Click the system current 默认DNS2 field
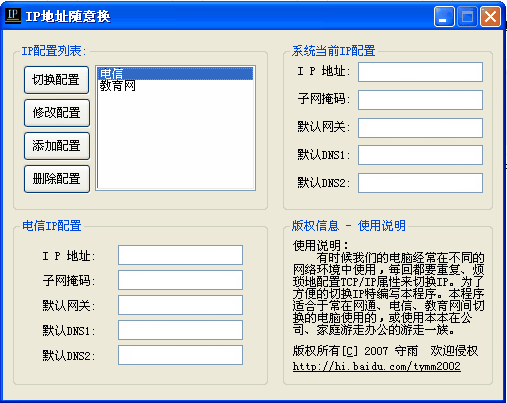 420,183
